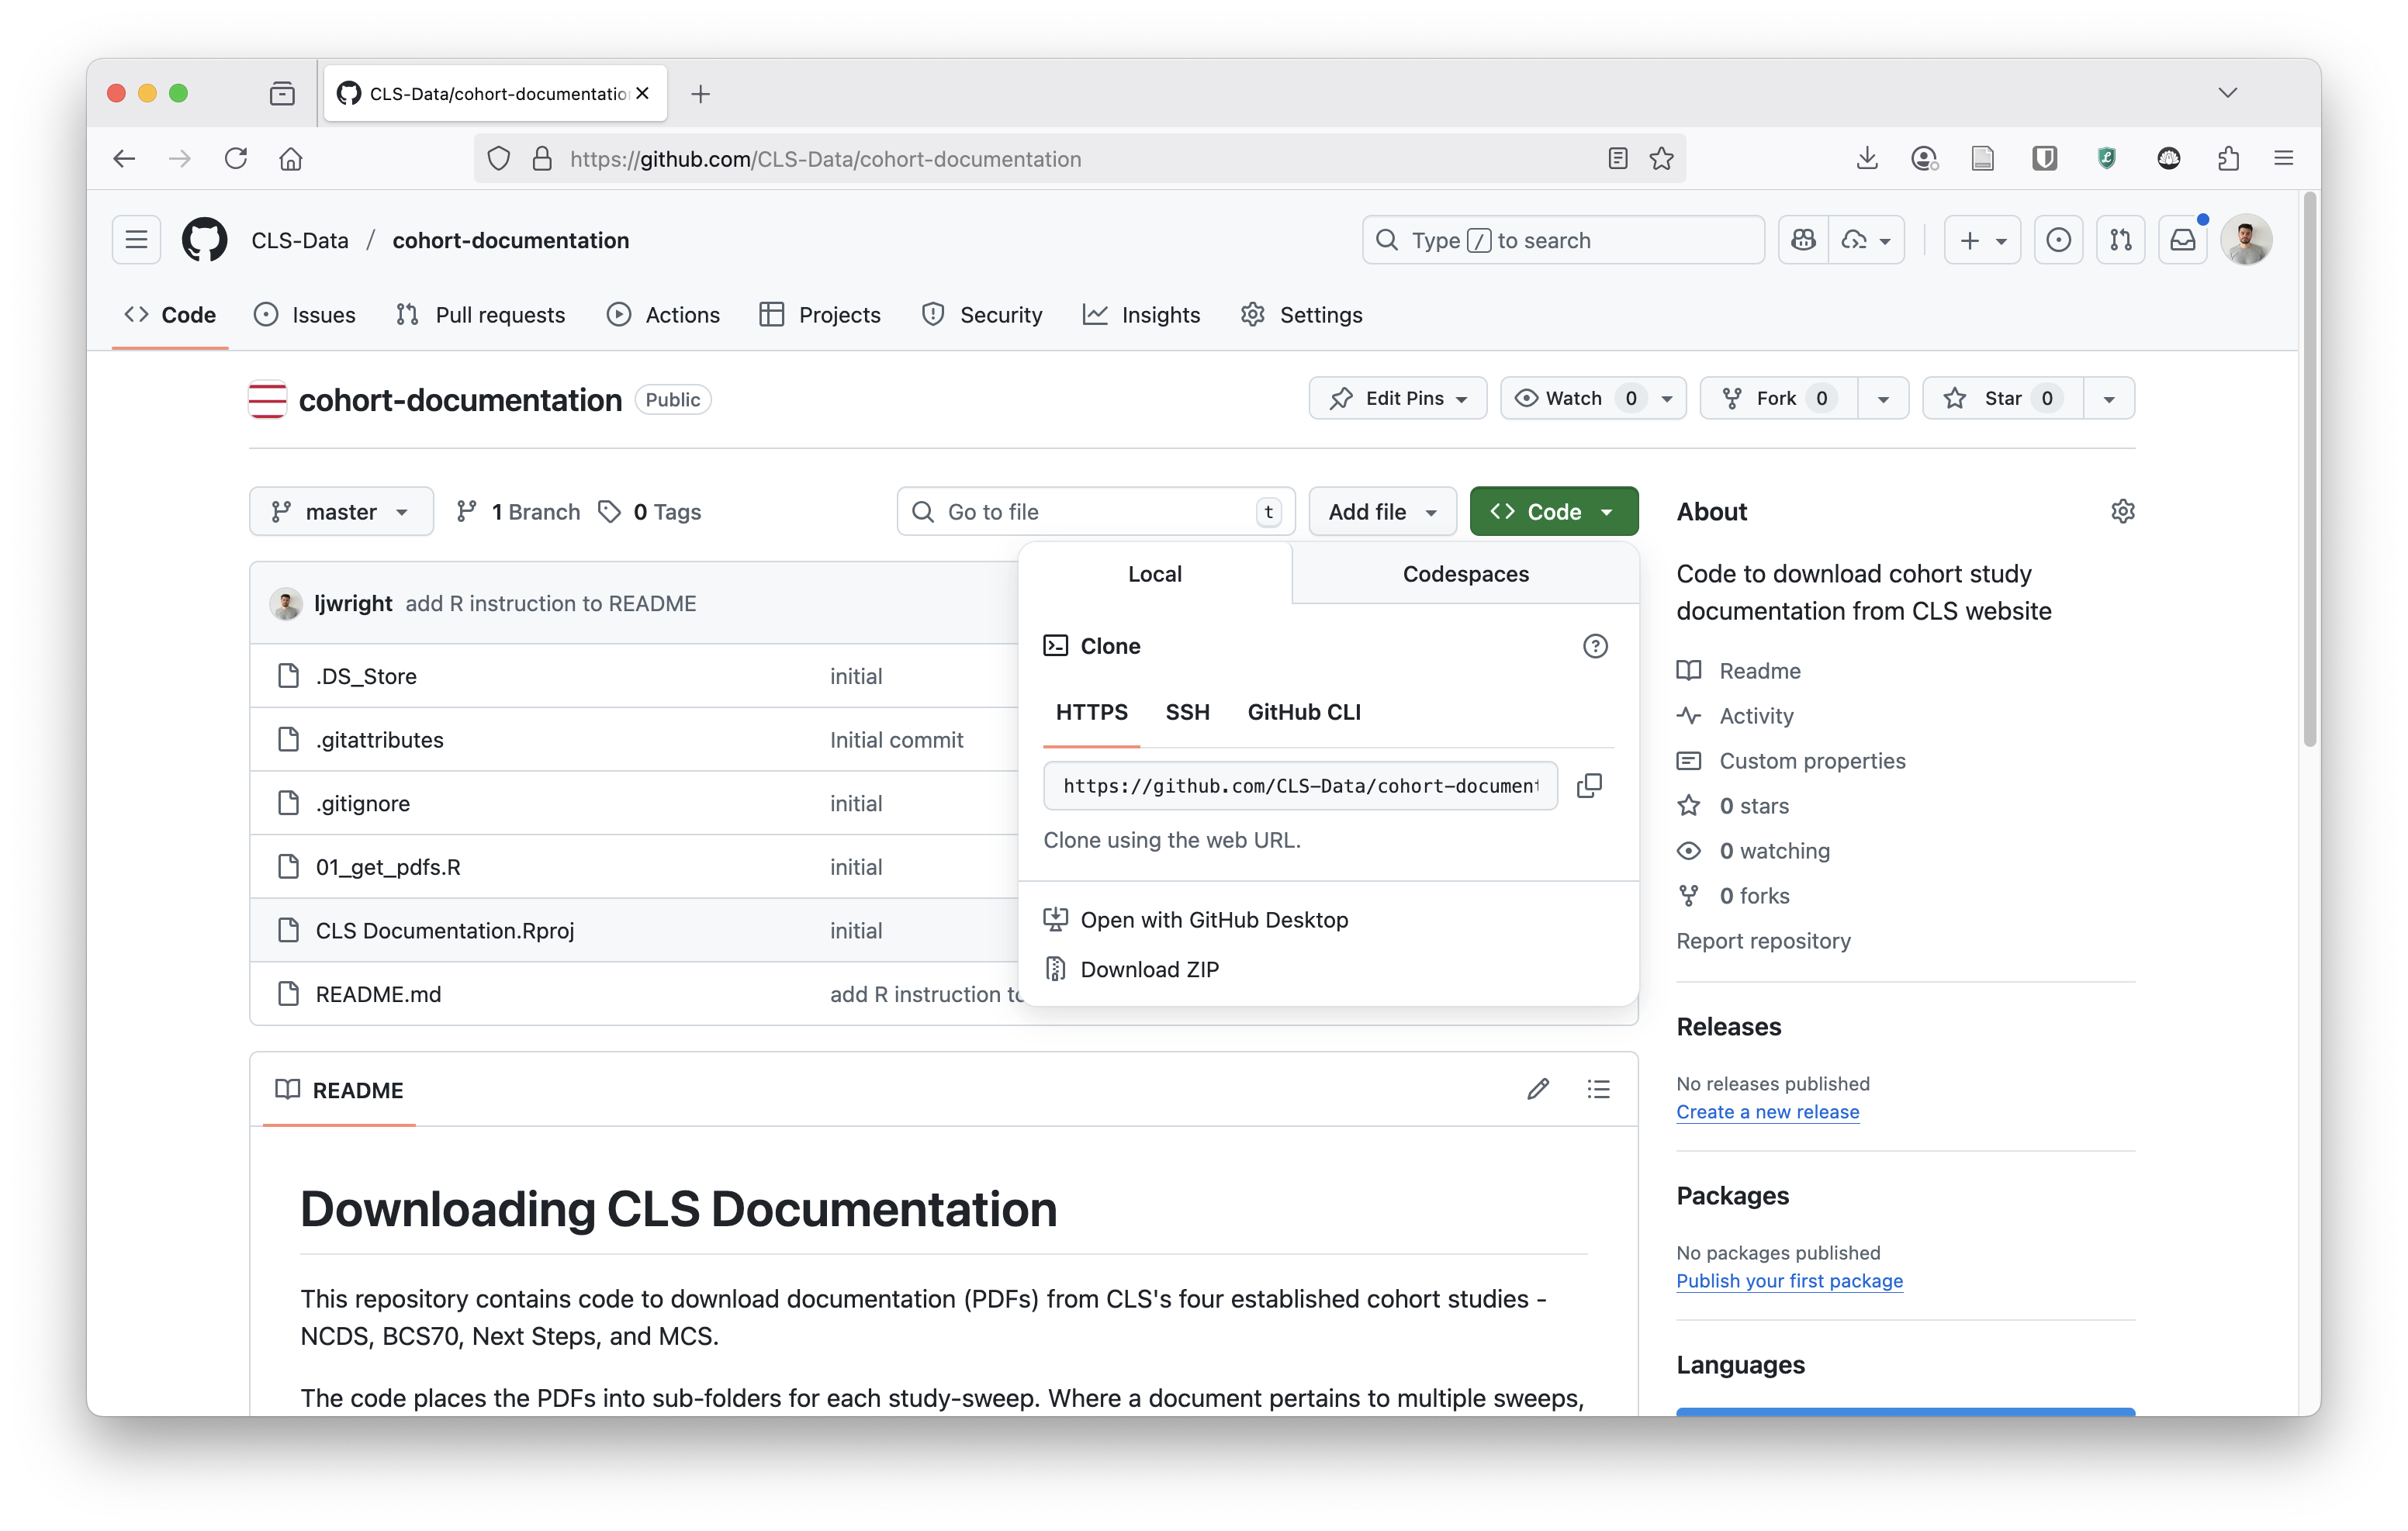Expand the Fork options dropdown arrow
The width and height of the screenshot is (2408, 1531).
(x=1883, y=398)
